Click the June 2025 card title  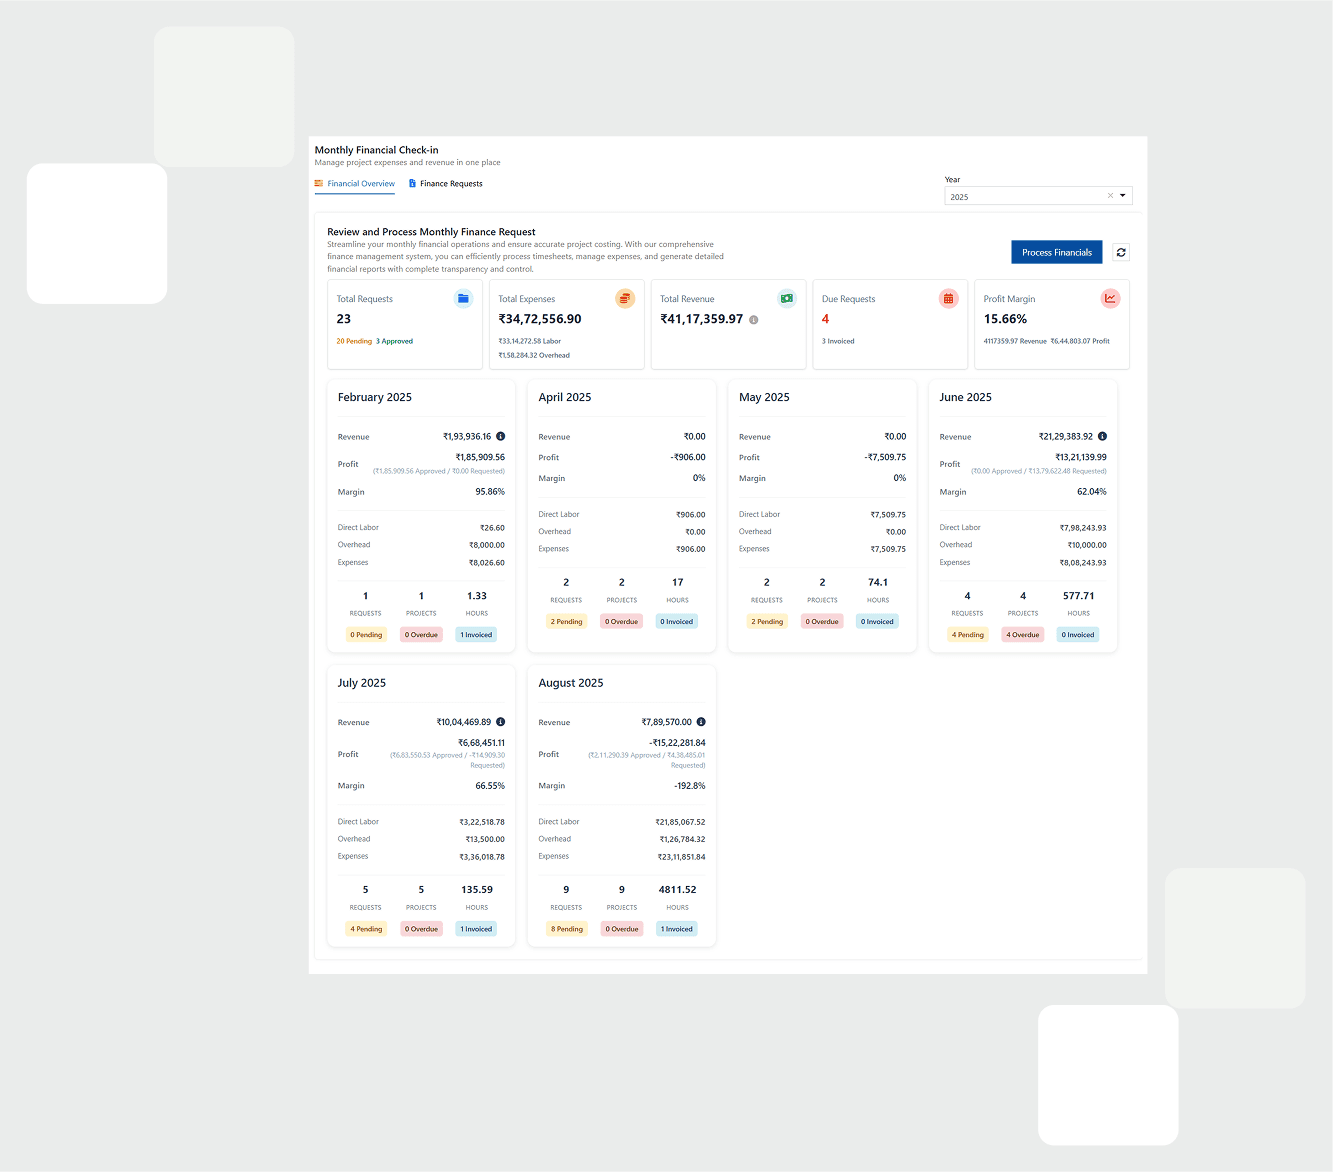tap(966, 397)
